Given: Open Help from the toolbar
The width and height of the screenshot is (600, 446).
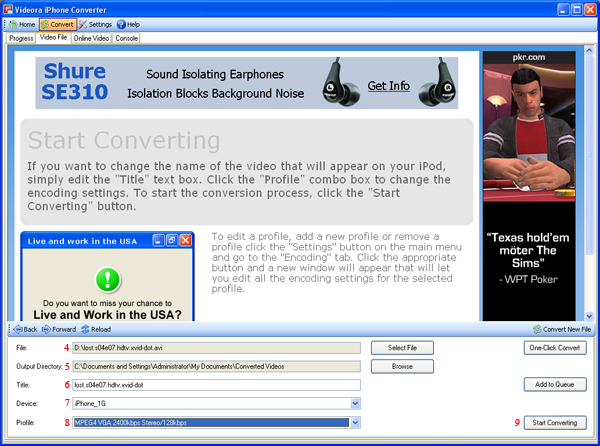Looking at the screenshot, I should pos(128,24).
